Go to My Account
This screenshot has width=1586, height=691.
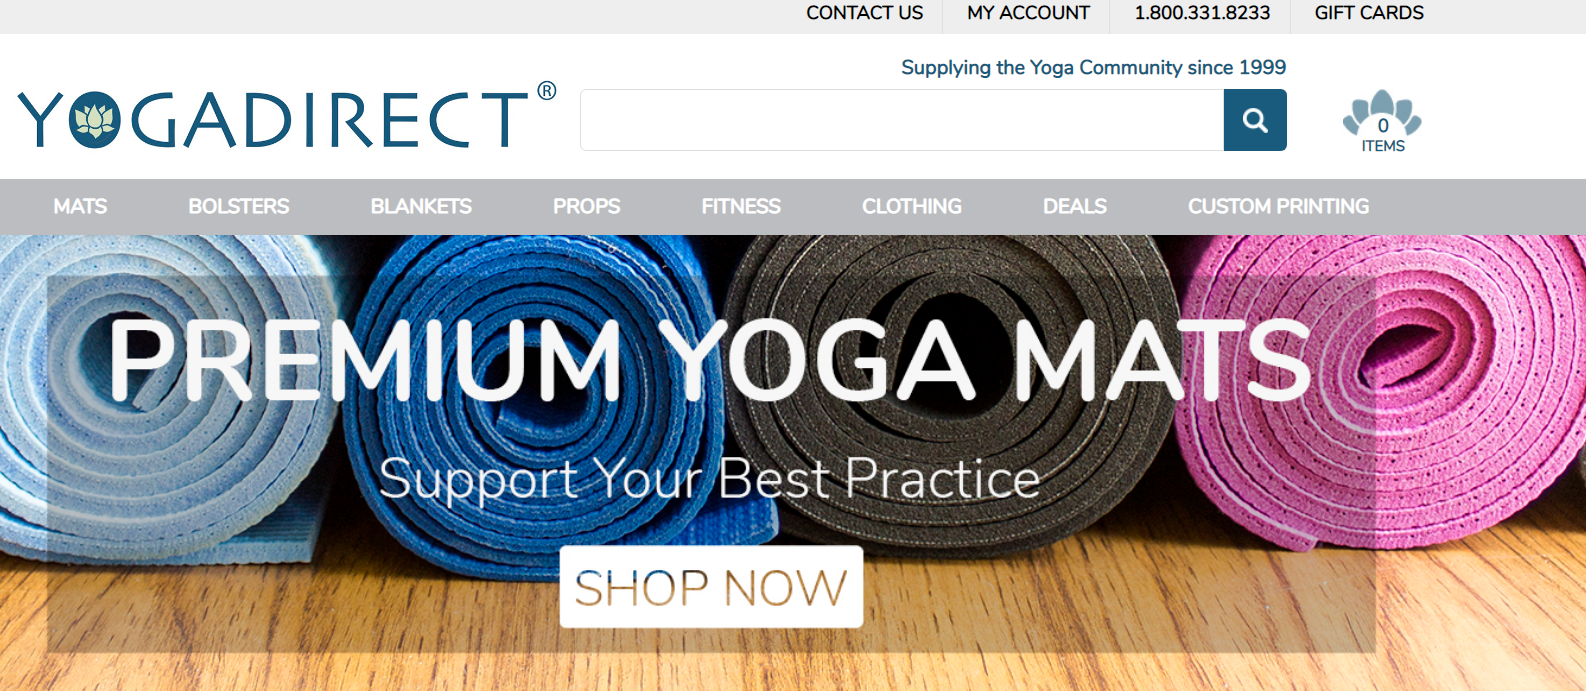(1028, 13)
